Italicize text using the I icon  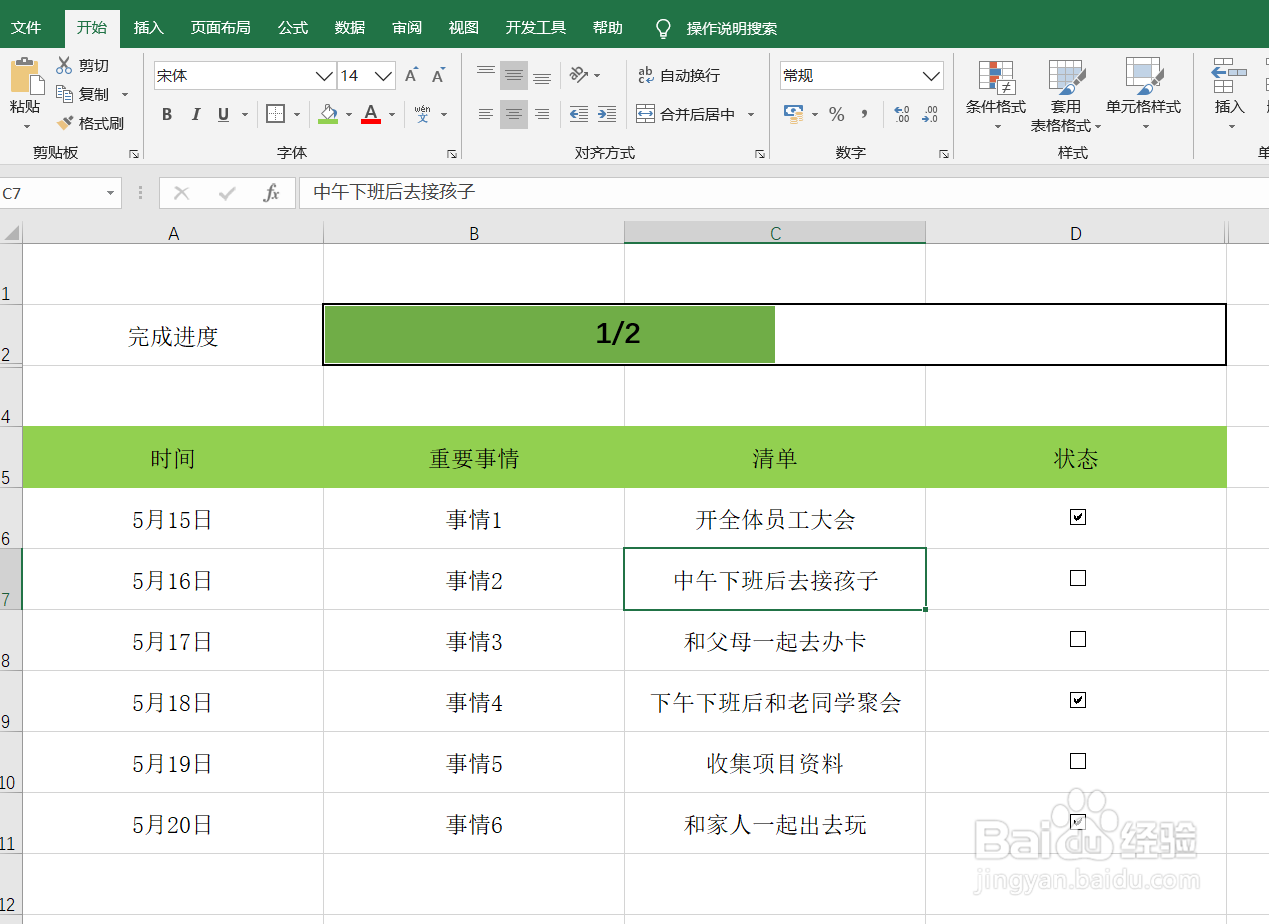coord(195,114)
